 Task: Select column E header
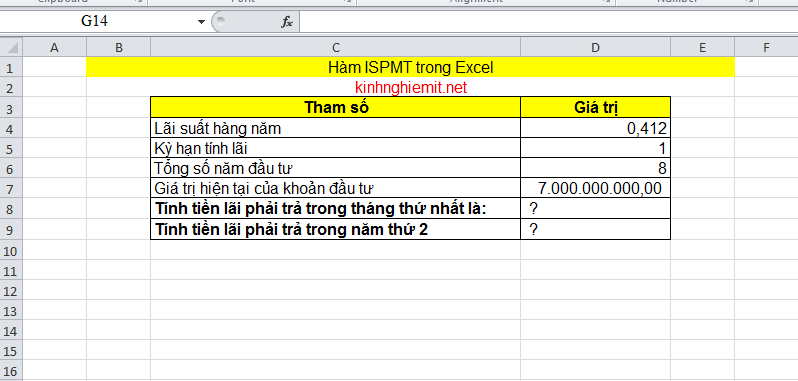[x=702, y=48]
